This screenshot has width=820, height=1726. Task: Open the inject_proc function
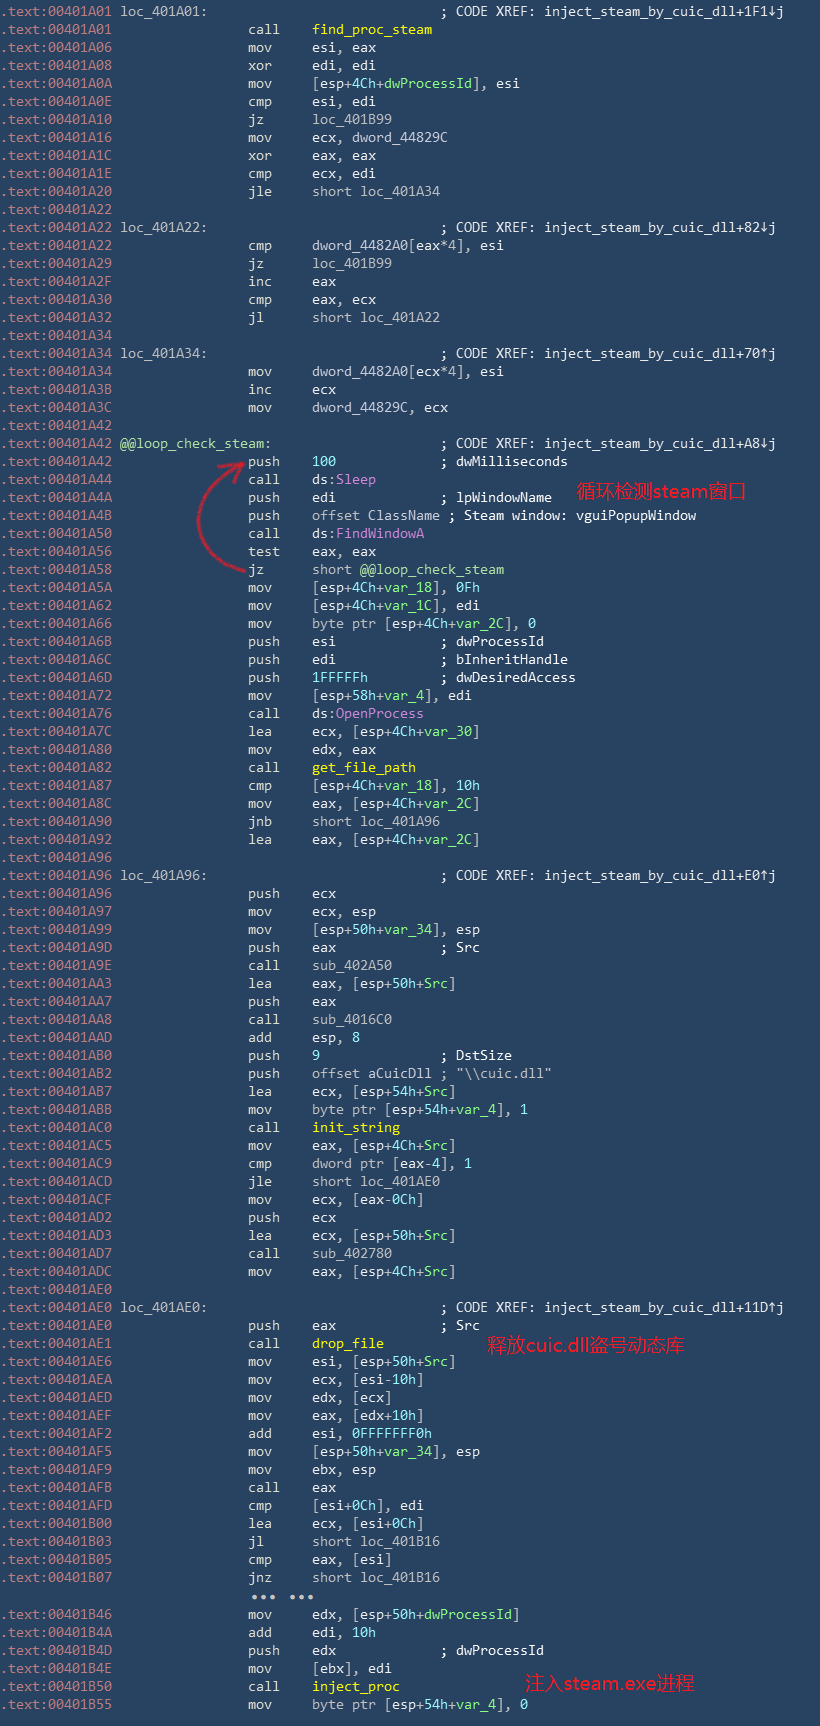356,1686
